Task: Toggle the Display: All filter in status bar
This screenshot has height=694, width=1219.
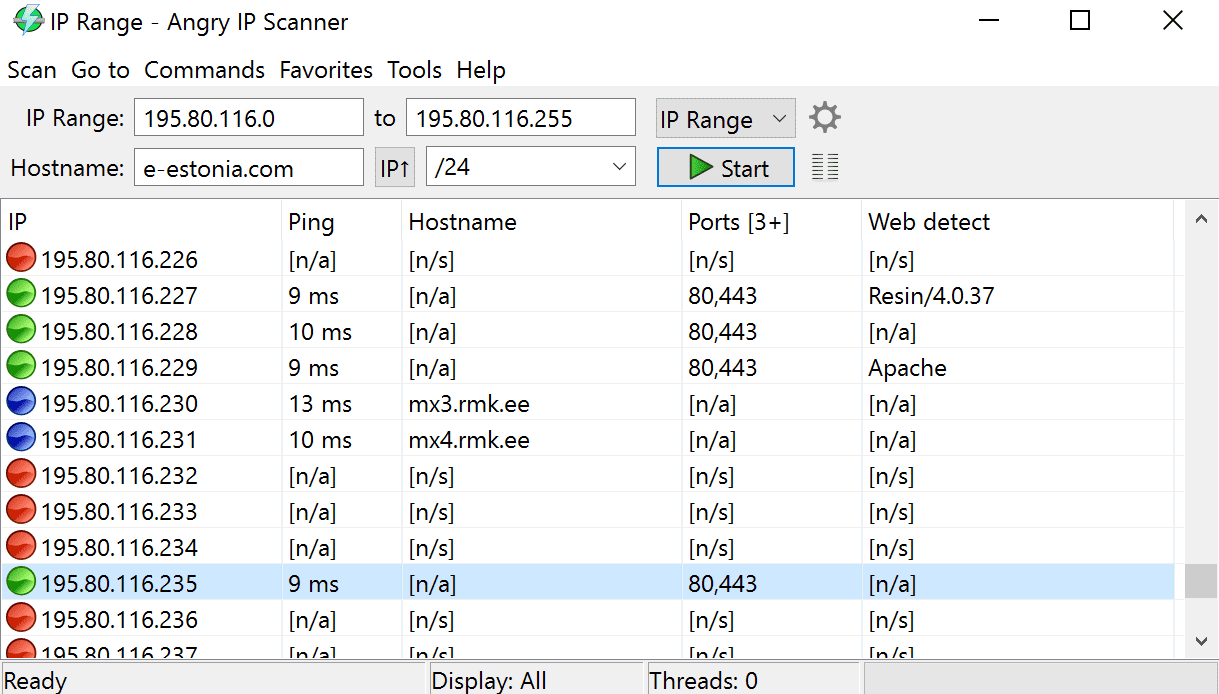Action: click(x=489, y=679)
